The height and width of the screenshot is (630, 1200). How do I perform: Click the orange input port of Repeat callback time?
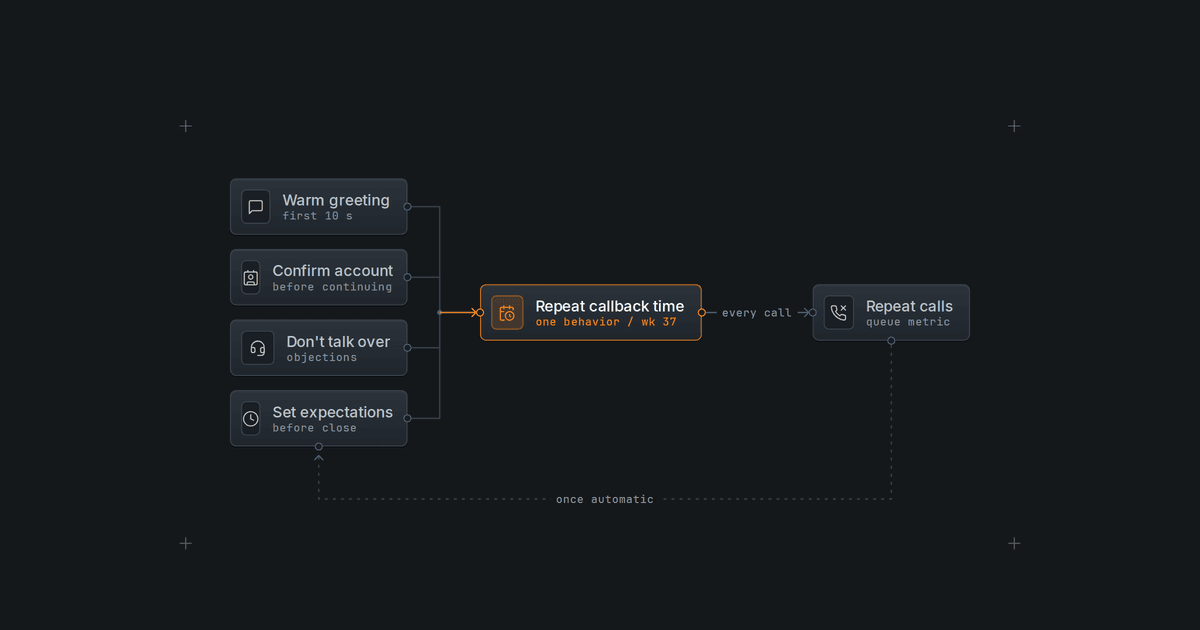tap(480, 313)
